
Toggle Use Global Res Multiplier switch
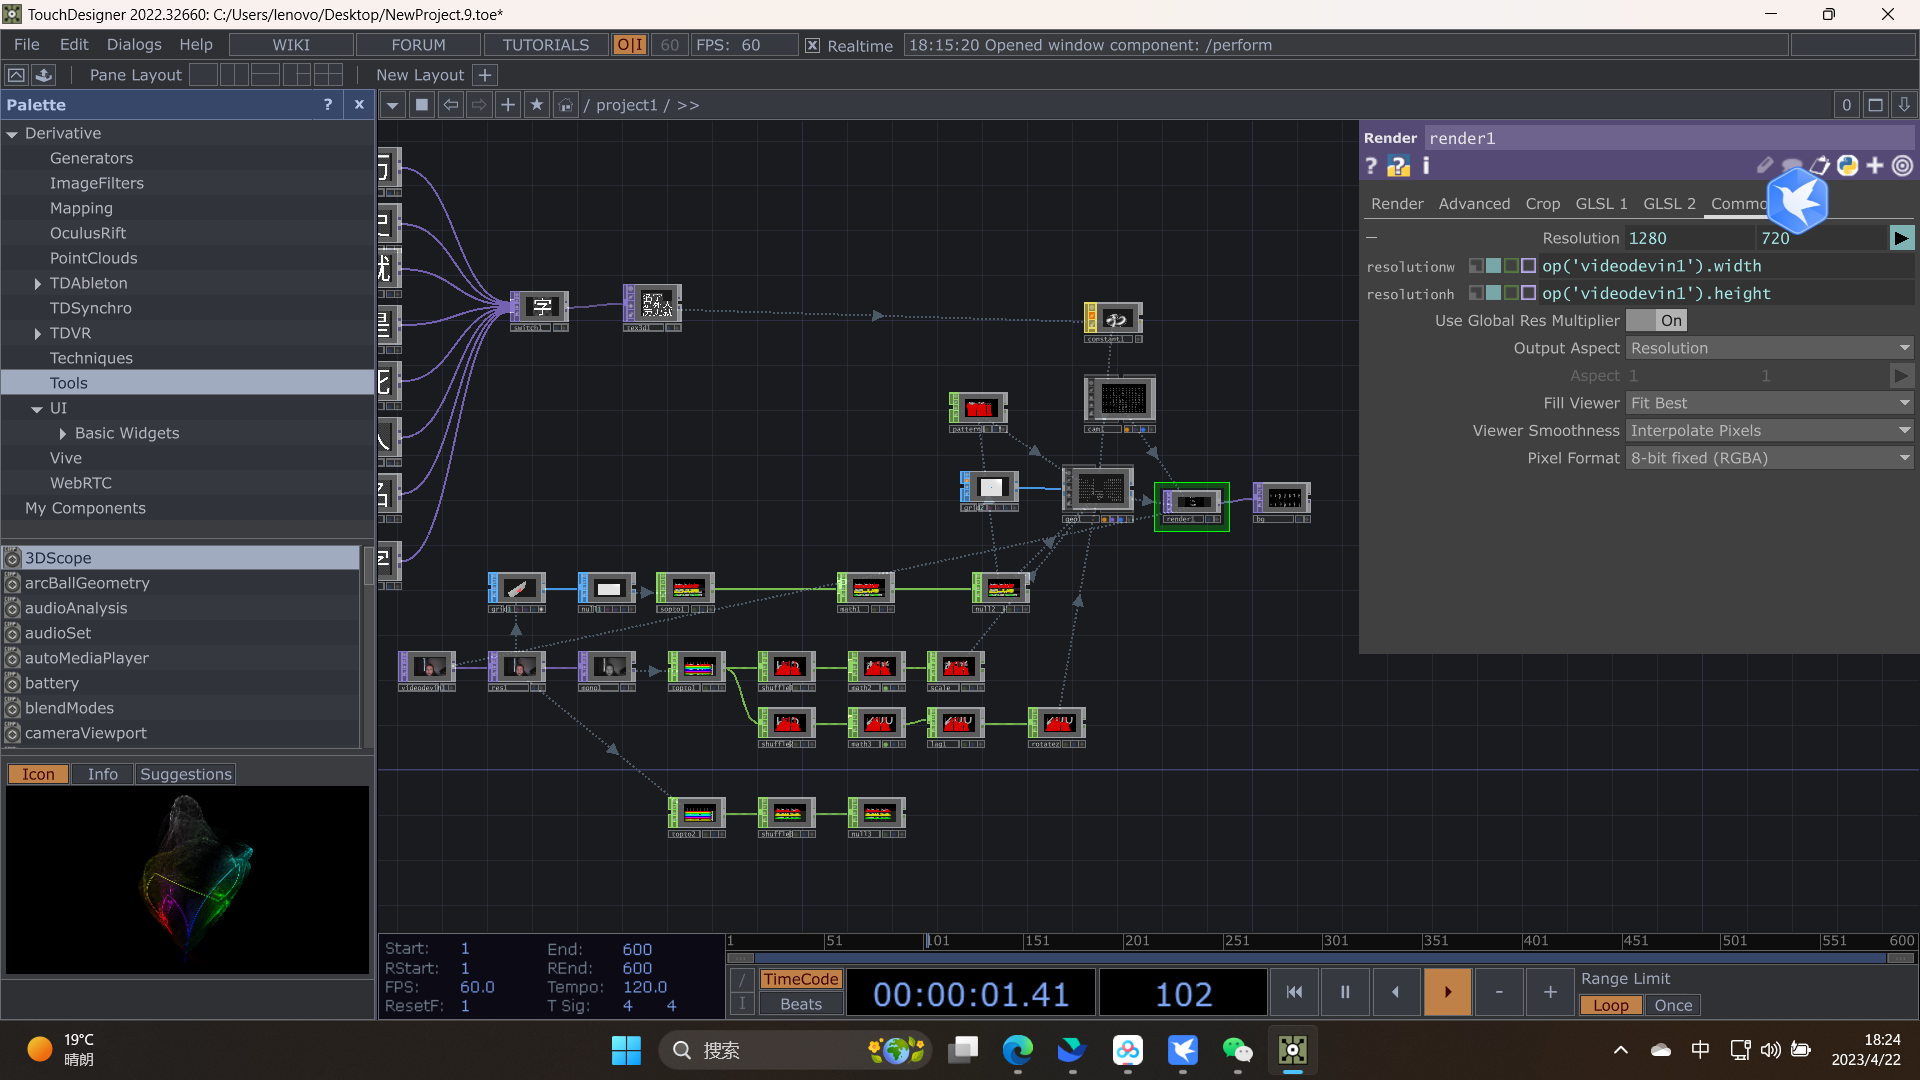pyautogui.click(x=1656, y=321)
